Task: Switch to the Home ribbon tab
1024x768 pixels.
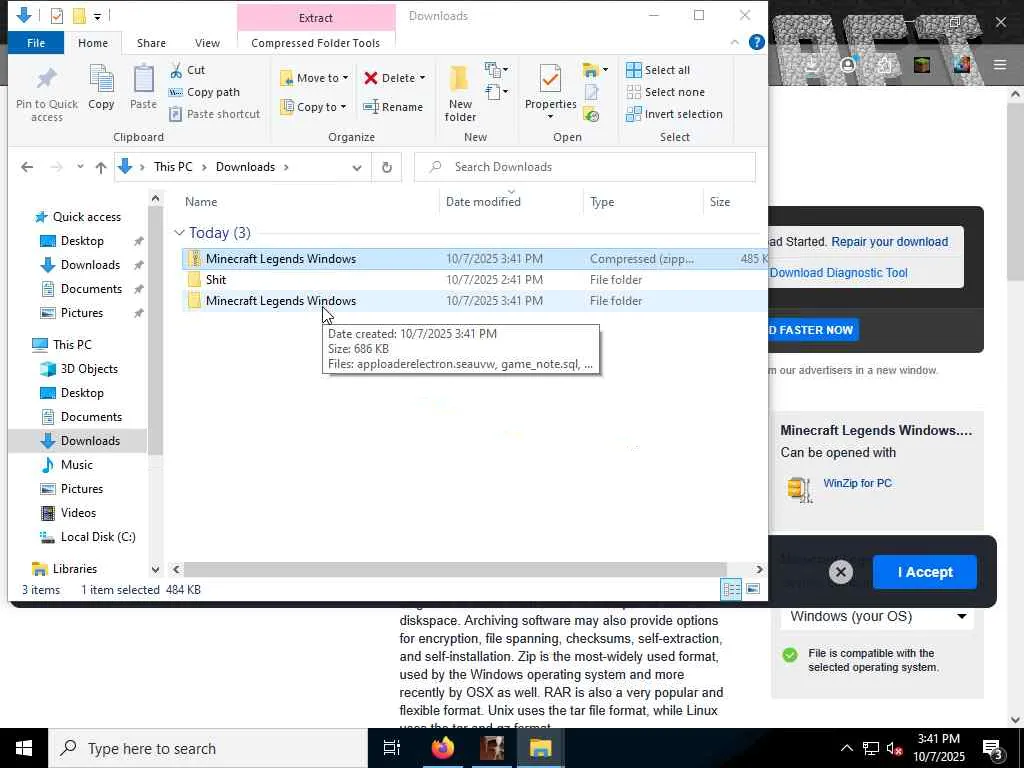Action: (x=93, y=43)
